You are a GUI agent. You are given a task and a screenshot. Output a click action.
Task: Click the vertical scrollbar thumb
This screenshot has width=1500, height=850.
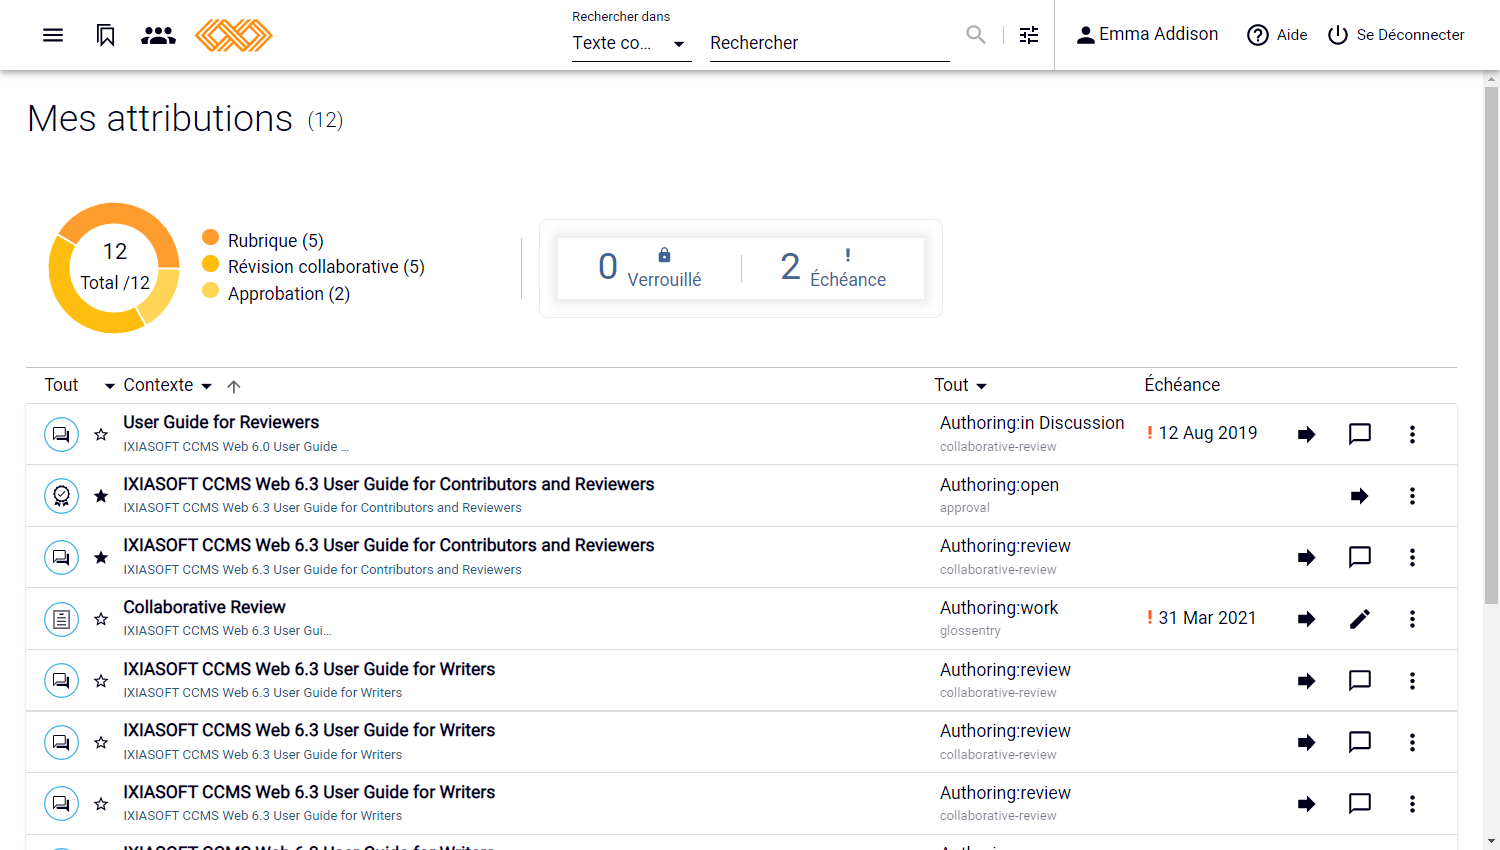[1492, 345]
